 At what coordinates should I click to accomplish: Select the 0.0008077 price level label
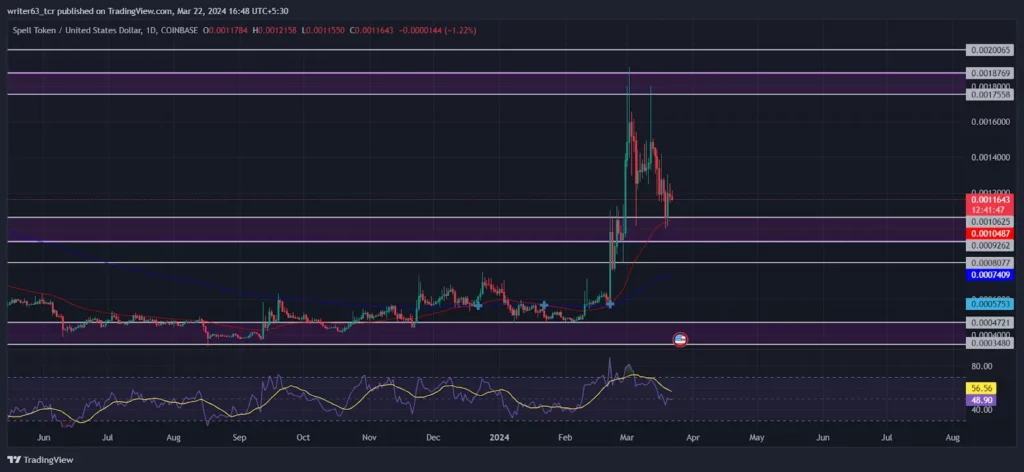coord(990,262)
